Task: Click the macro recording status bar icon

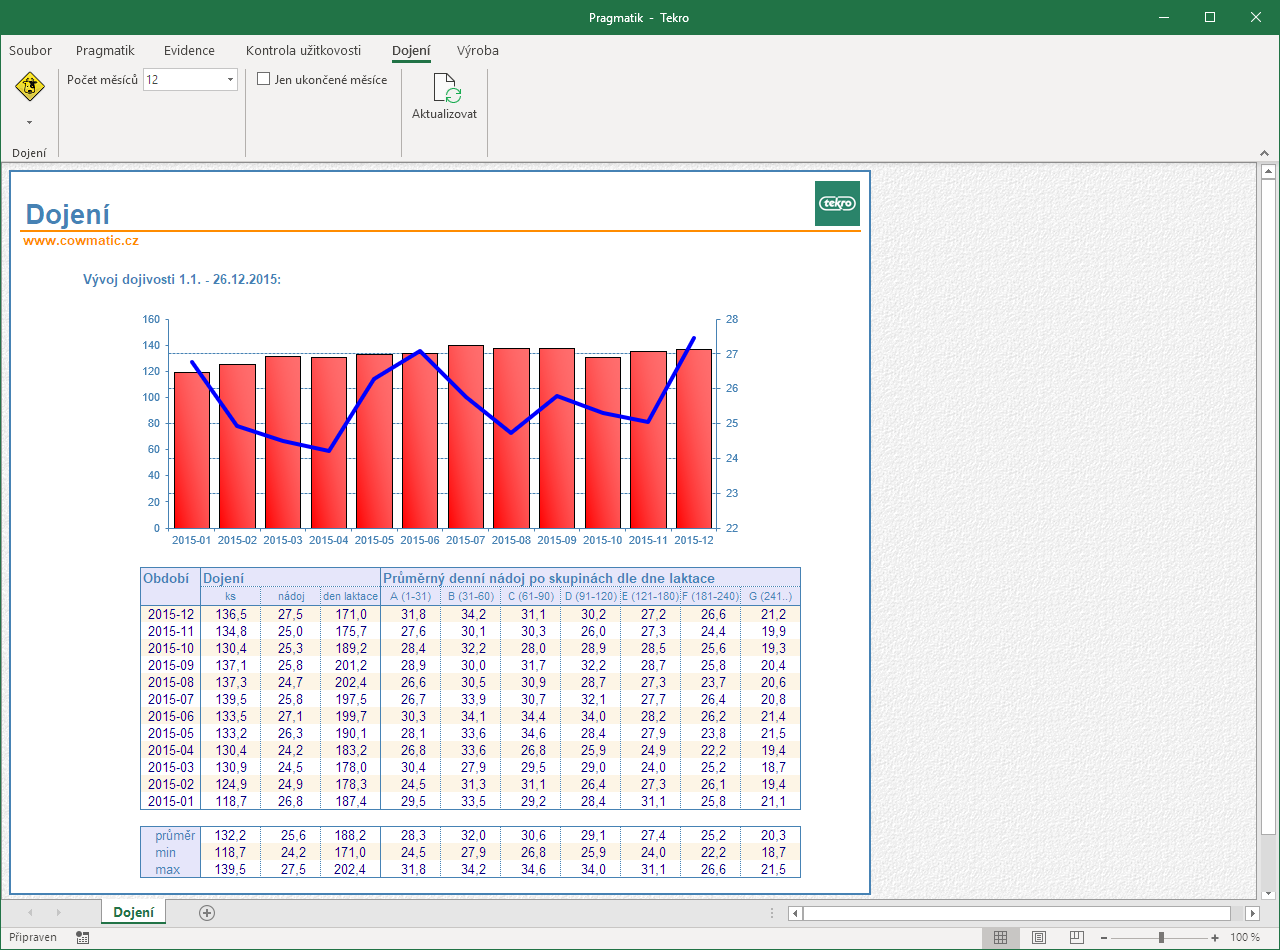Action: [x=82, y=938]
